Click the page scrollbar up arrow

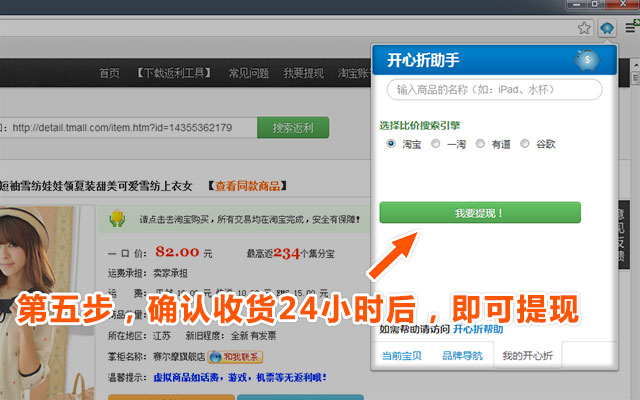coord(636,65)
